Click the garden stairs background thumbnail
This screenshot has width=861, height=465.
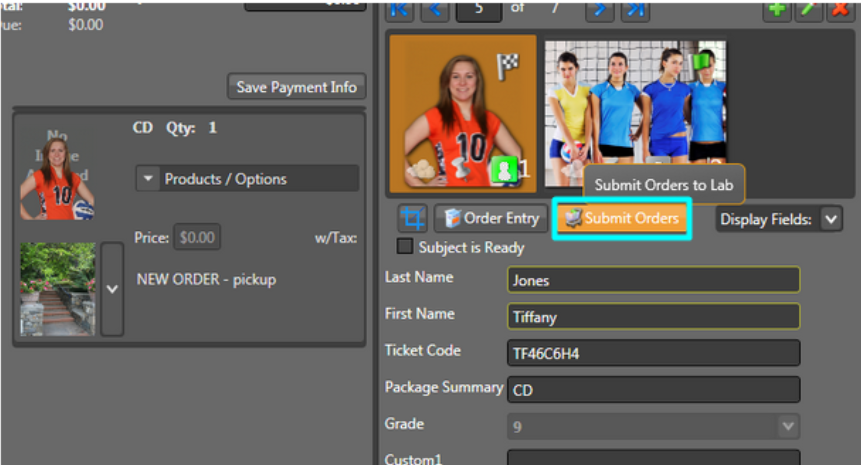pyautogui.click(x=58, y=289)
